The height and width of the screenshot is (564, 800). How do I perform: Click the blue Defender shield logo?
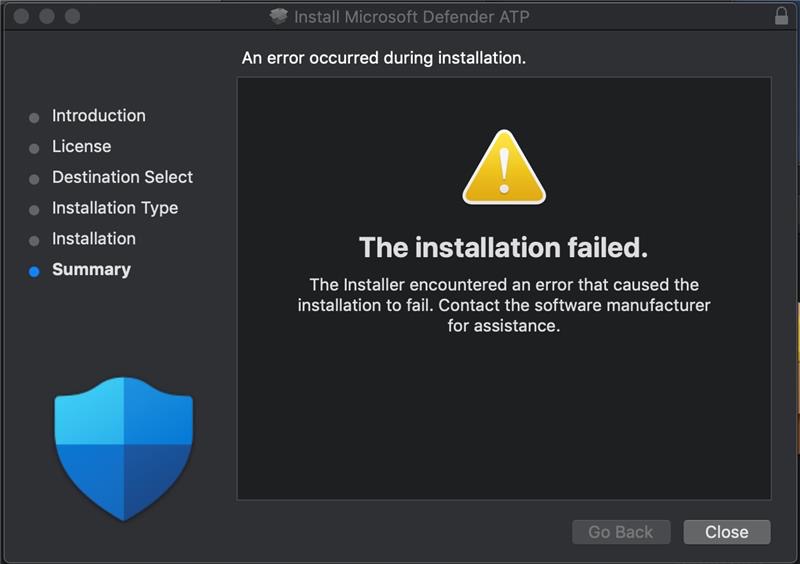click(123, 449)
